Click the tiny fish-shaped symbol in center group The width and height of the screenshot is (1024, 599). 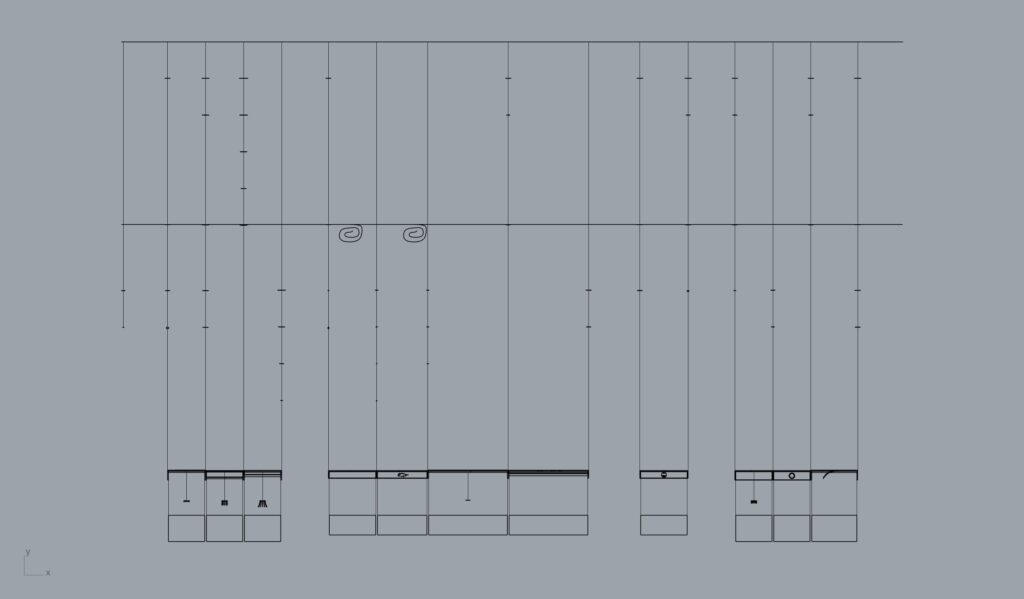click(x=402, y=475)
